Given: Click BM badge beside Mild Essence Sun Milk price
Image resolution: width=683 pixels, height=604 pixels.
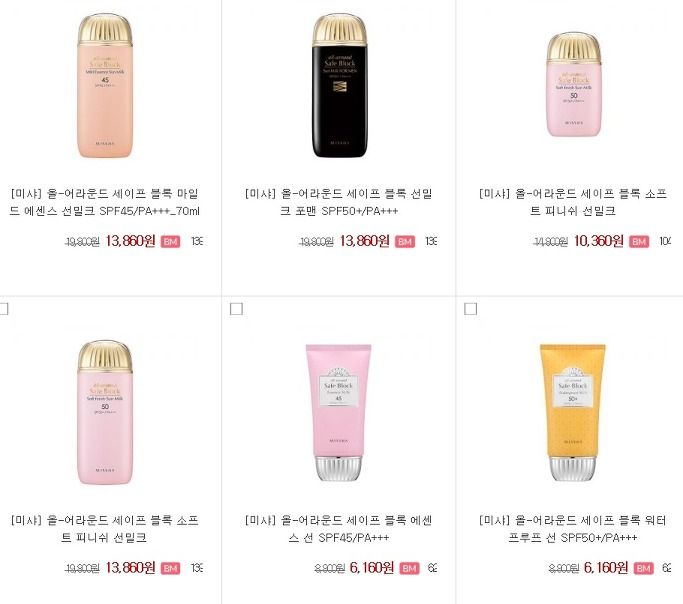Looking at the screenshot, I should pyautogui.click(x=170, y=241).
